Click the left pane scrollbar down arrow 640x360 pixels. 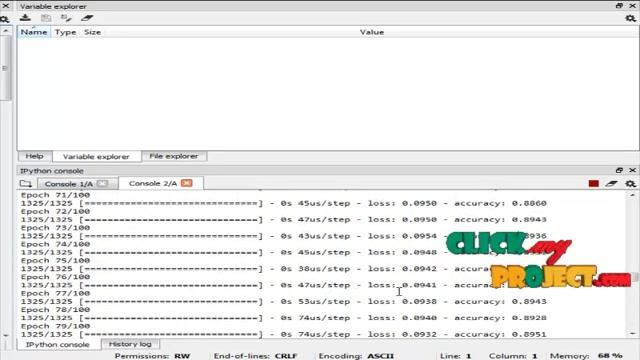tap(5, 336)
